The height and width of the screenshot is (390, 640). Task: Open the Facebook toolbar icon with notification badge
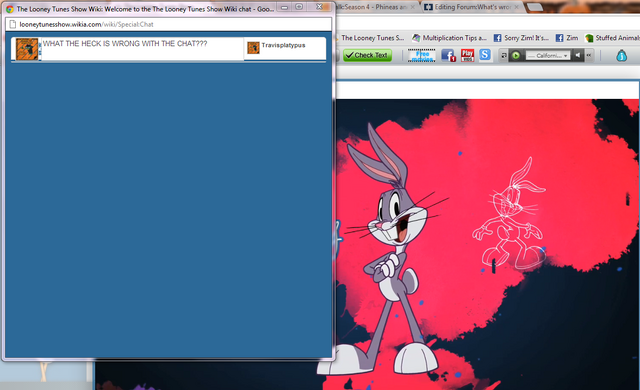tap(448, 55)
